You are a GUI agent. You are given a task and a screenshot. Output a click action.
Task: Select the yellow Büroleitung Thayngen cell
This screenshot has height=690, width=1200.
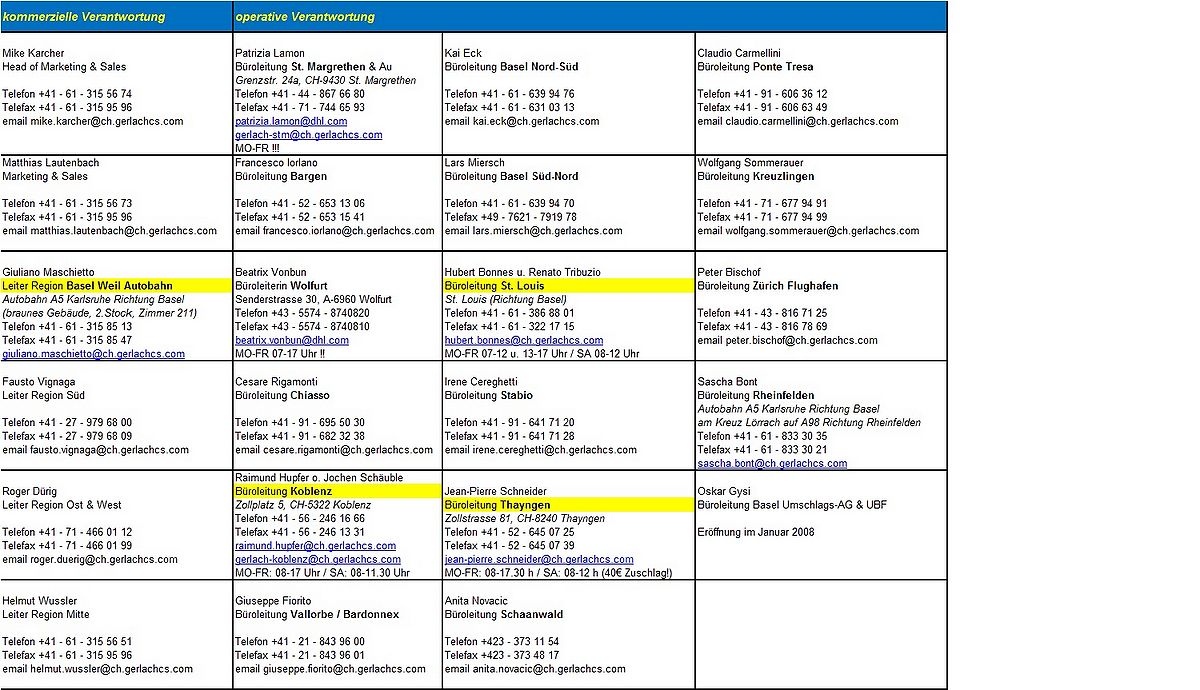(x=569, y=505)
